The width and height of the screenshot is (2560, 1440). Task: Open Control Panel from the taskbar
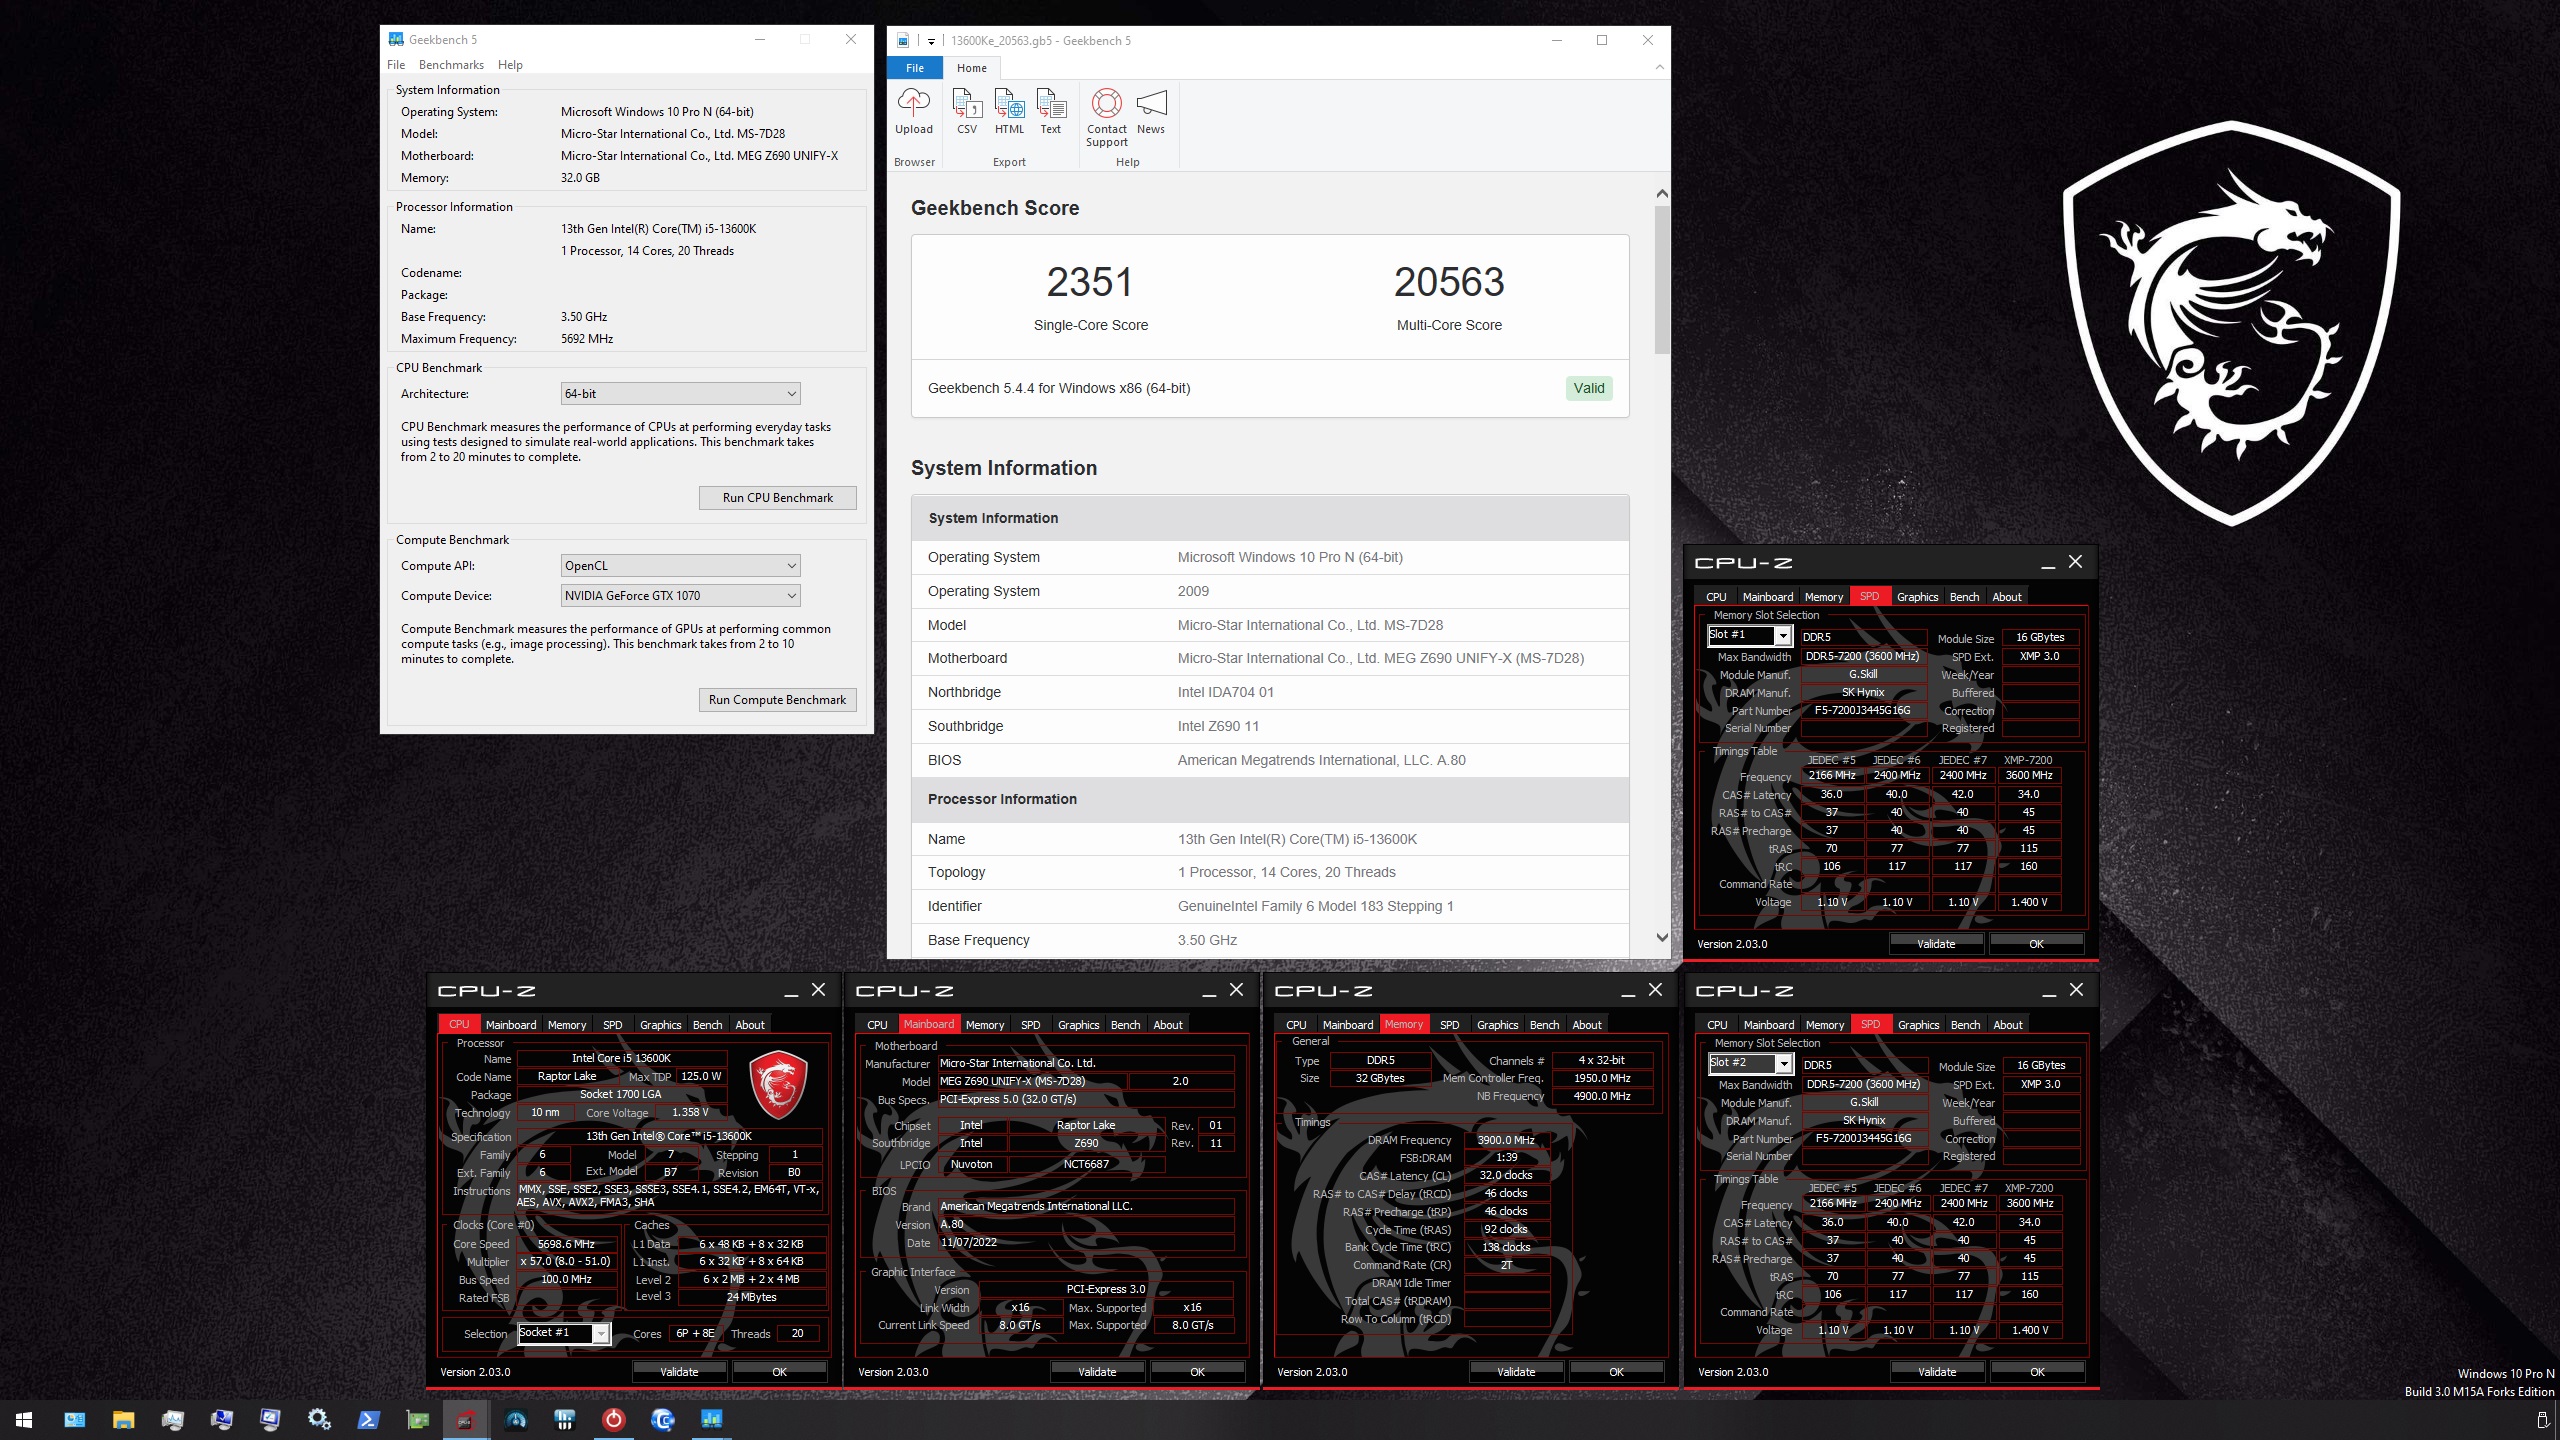tap(74, 1420)
